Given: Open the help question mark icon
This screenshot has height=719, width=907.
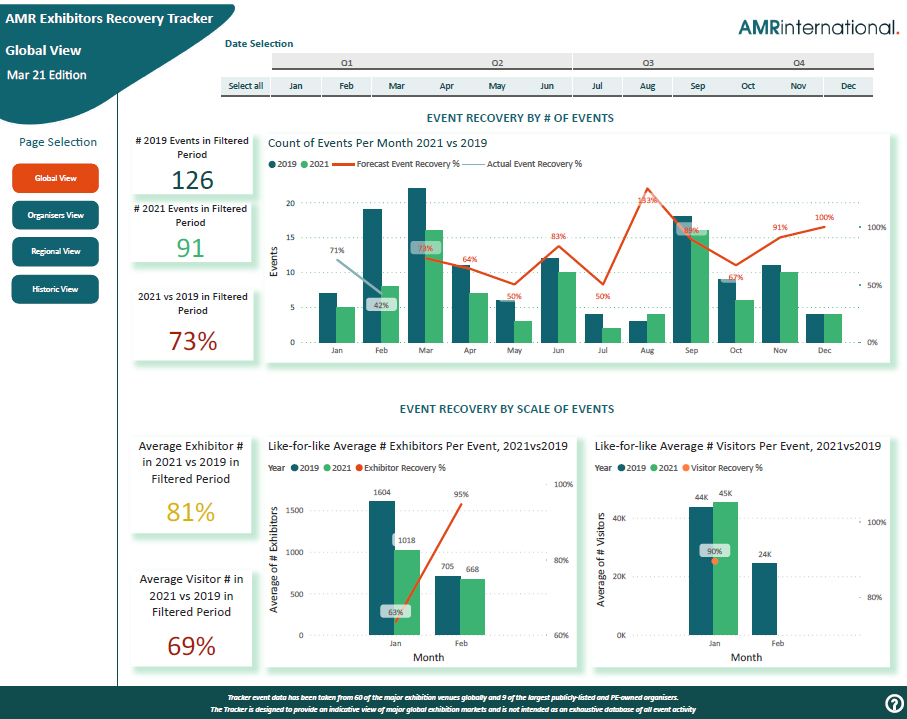Looking at the screenshot, I should [894, 703].
